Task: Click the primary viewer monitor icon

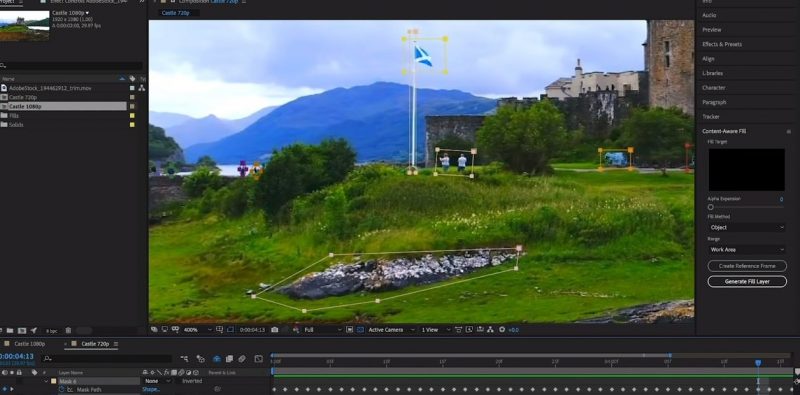Action: pos(164,330)
